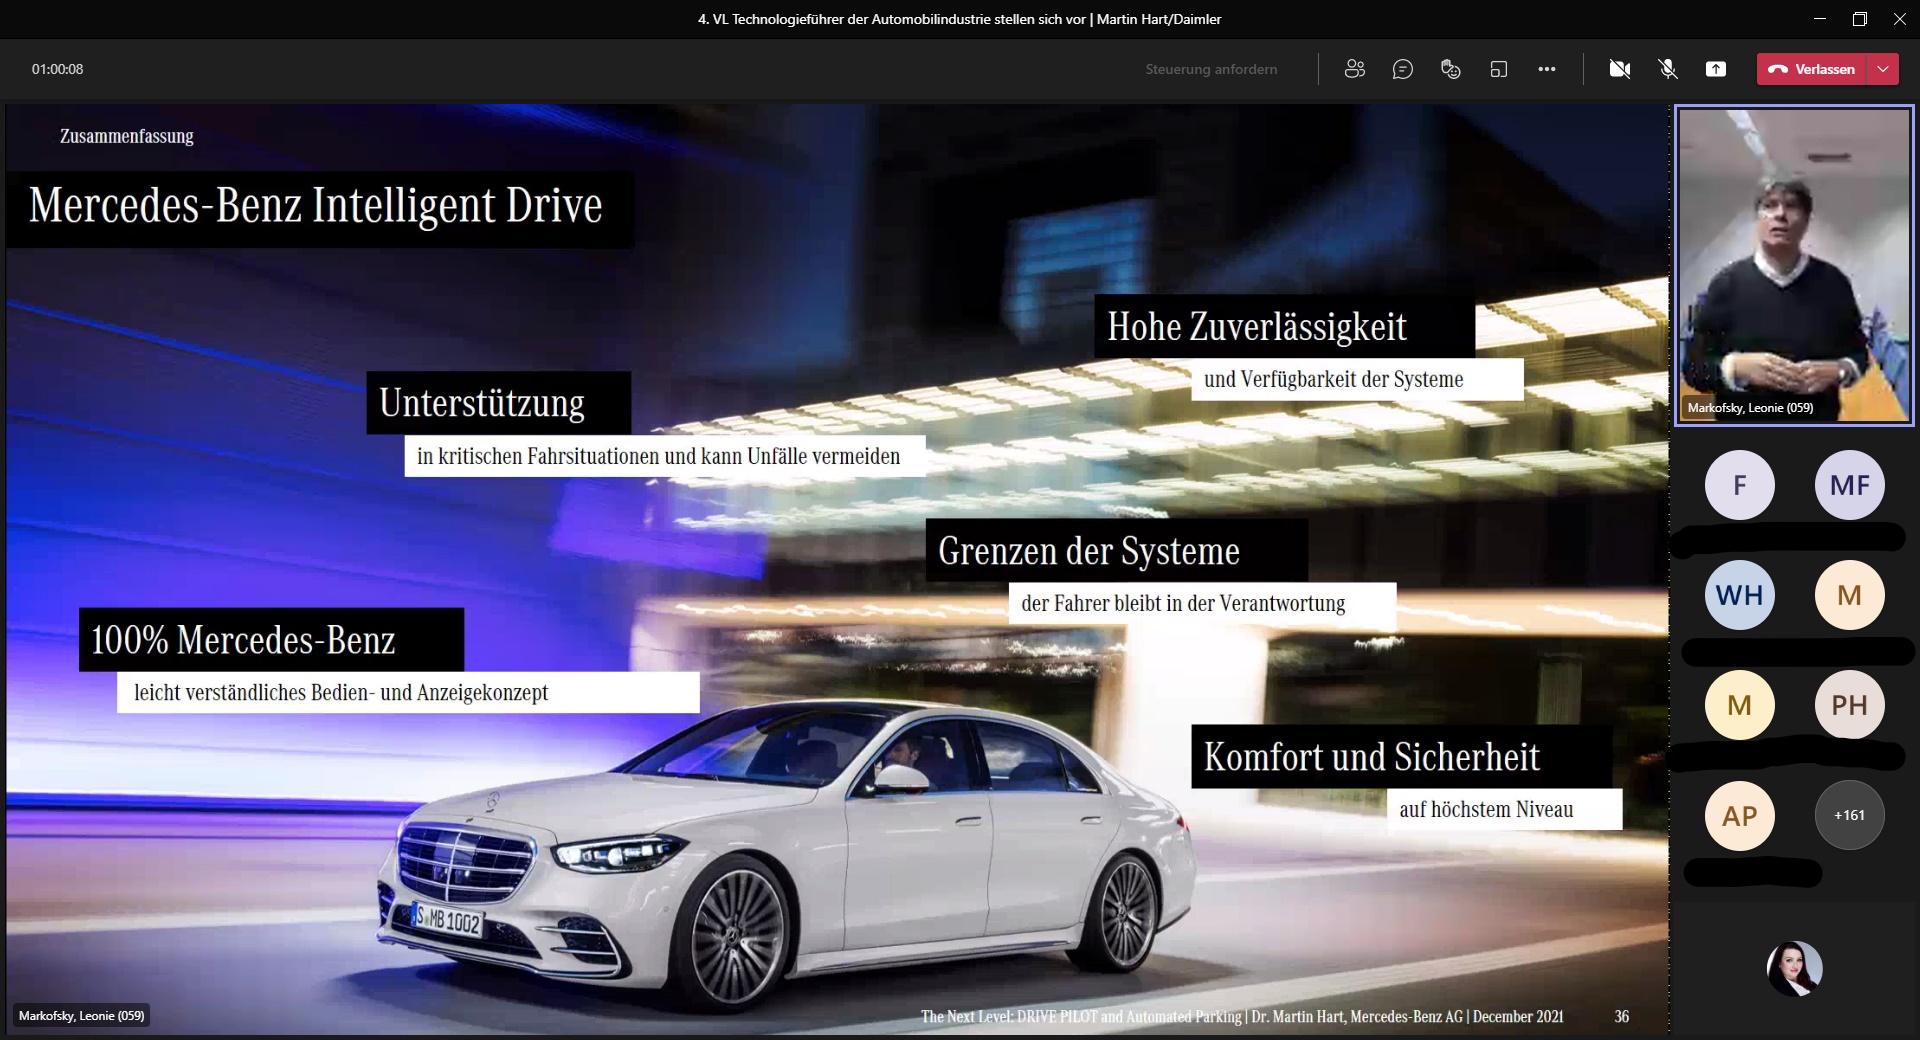Click 'leicht verständliches Bedien- und Anzeigekonzept' text

coord(341,693)
